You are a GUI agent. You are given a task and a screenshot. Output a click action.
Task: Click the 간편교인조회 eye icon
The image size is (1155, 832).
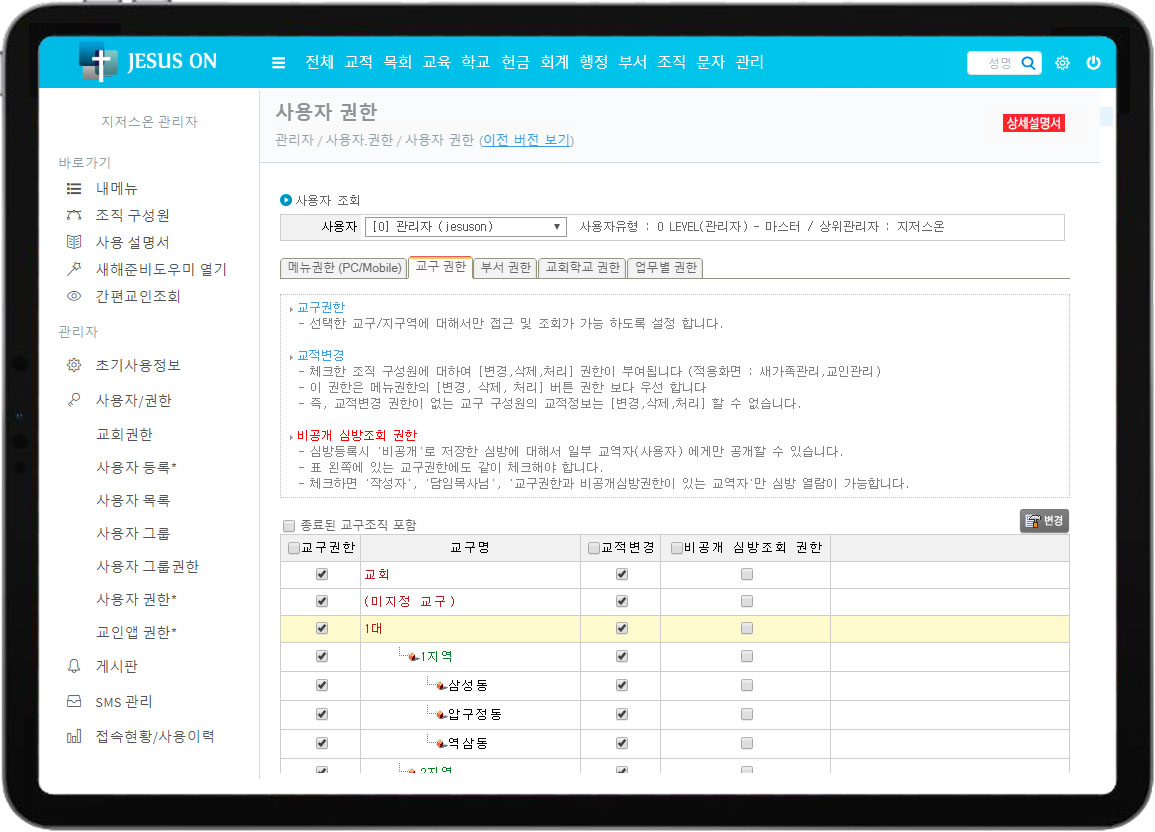[x=74, y=296]
